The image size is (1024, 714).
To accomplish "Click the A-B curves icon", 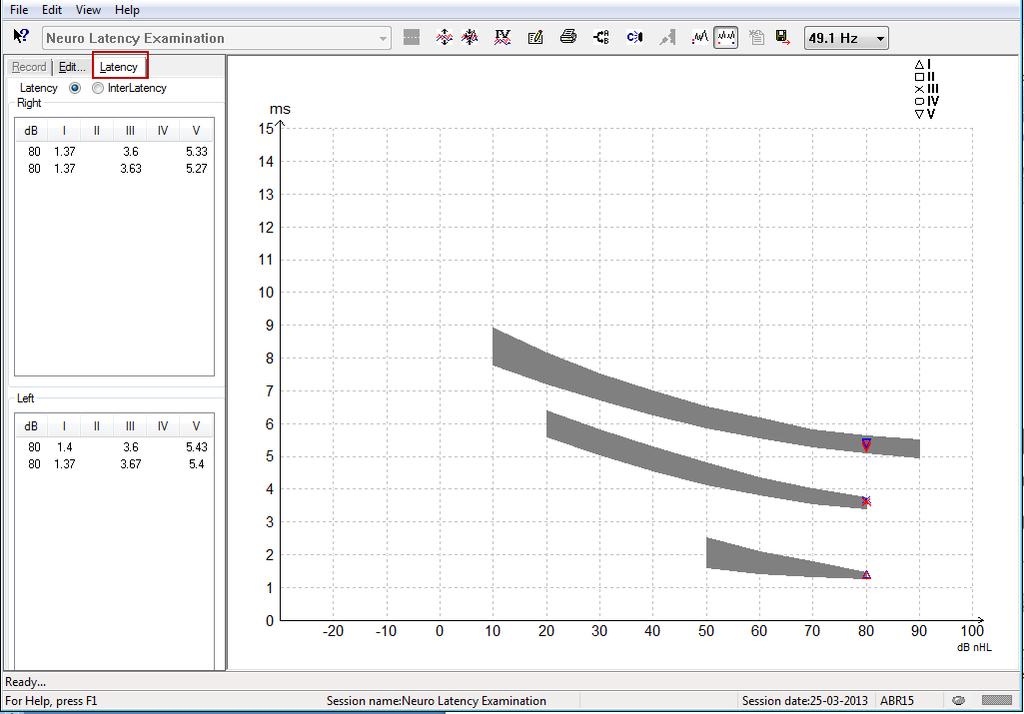I will [x=601, y=37].
